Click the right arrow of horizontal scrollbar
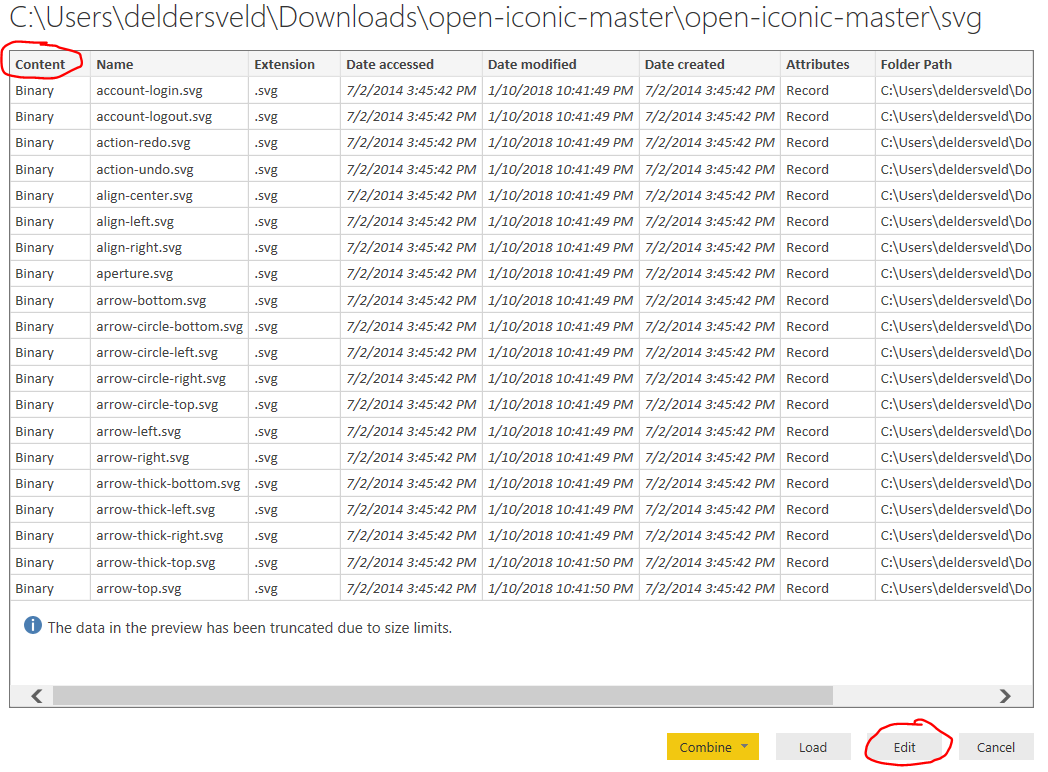This screenshot has height=772, width=1048. point(1005,696)
